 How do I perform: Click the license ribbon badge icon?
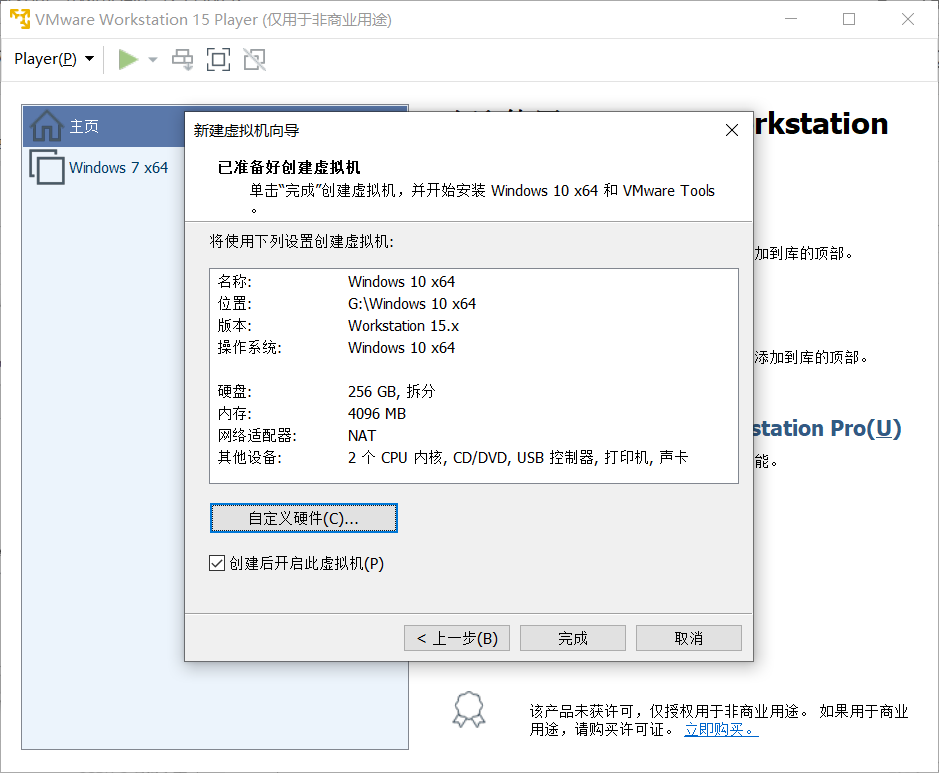(469, 710)
